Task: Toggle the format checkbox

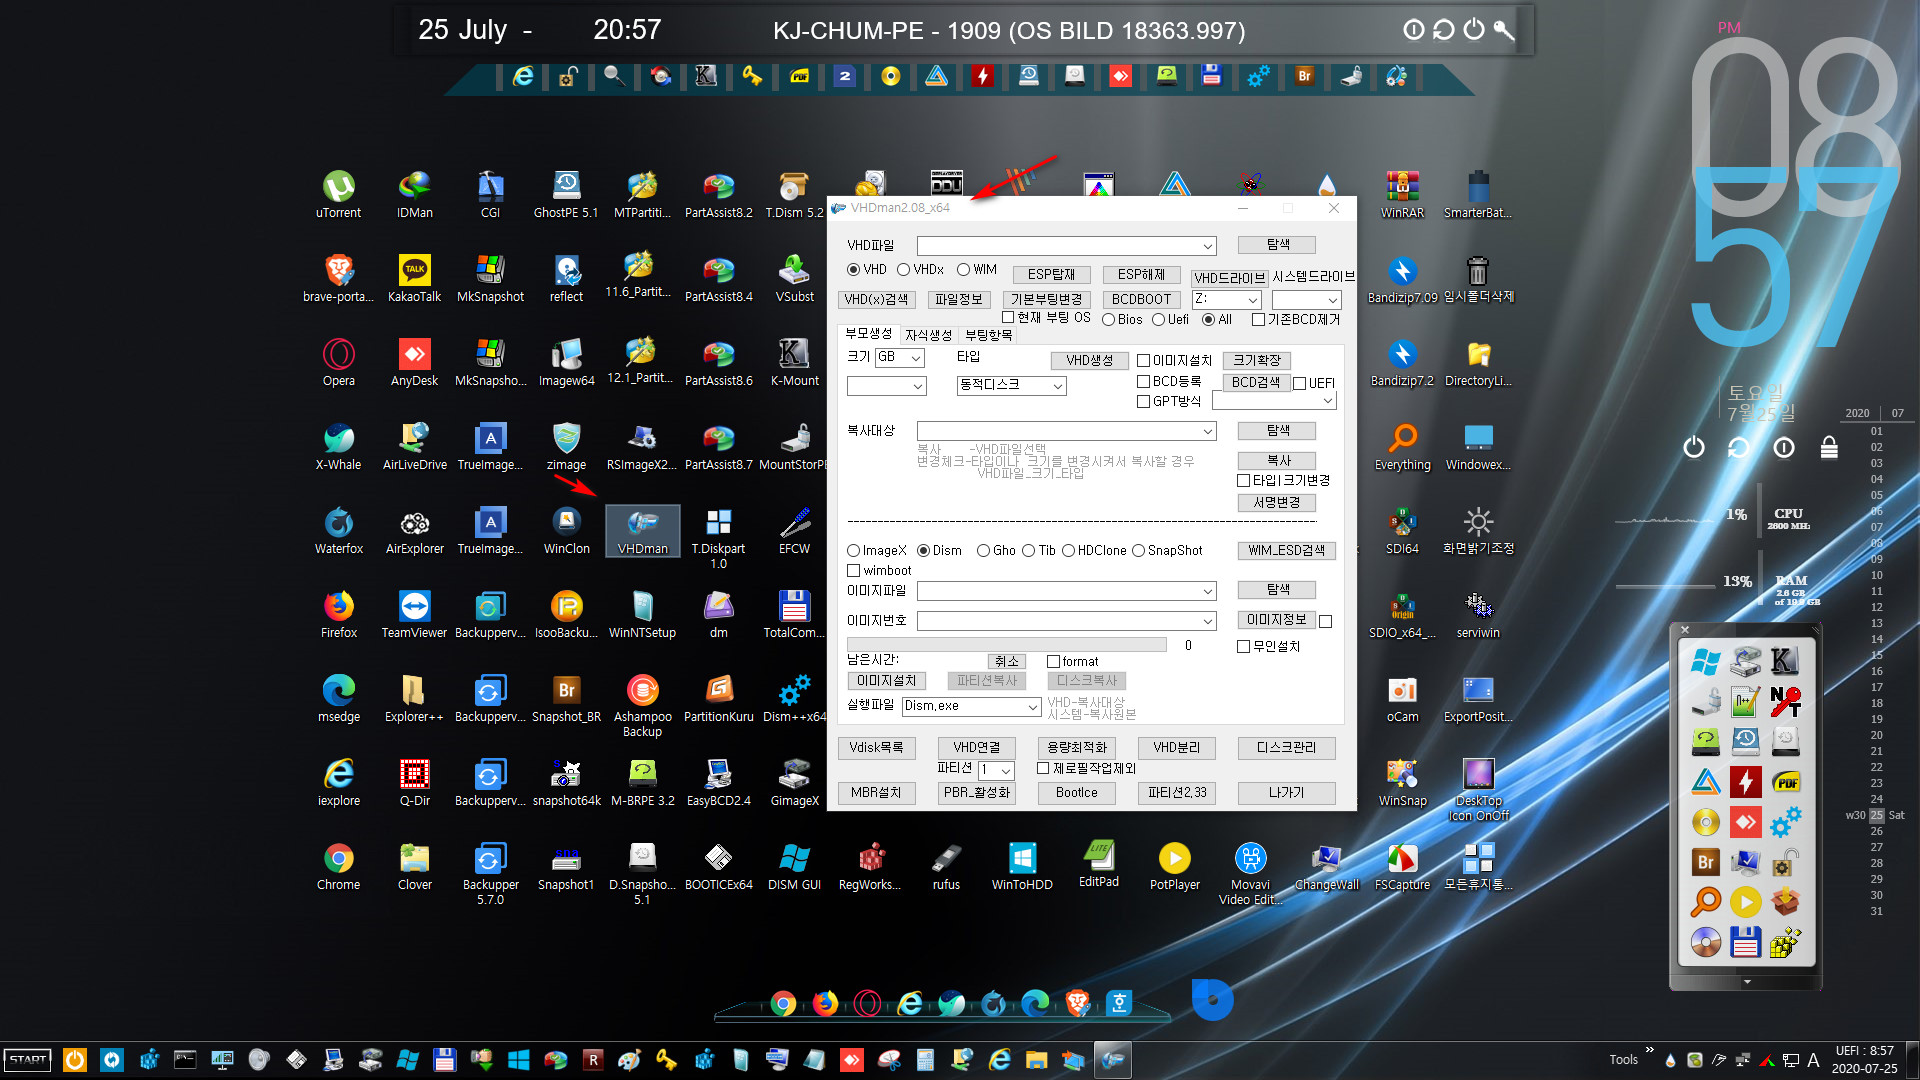Action: coord(1053,662)
